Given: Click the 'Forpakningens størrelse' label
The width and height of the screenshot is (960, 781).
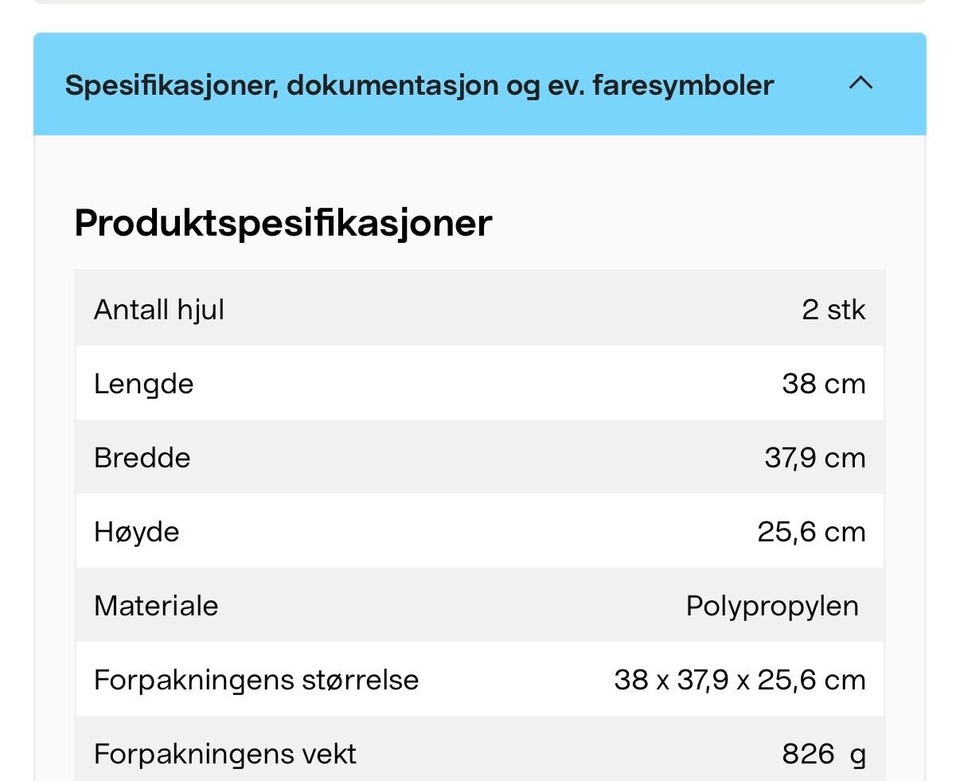Looking at the screenshot, I should (256, 680).
